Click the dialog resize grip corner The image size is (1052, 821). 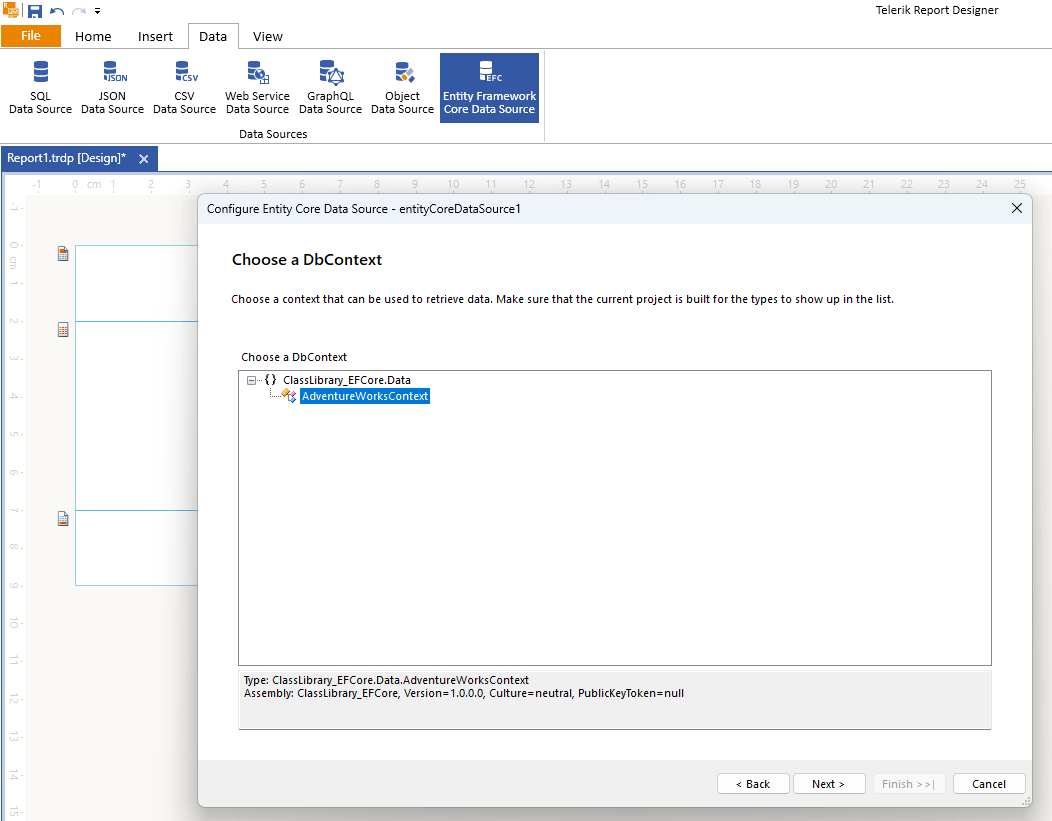pyautogui.click(x=1026, y=801)
